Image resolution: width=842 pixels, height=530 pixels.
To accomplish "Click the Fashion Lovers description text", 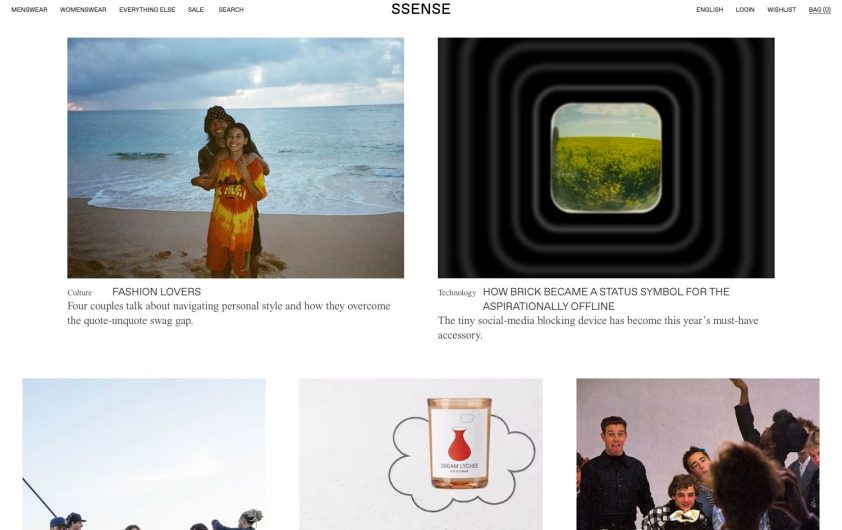I will pos(229,313).
